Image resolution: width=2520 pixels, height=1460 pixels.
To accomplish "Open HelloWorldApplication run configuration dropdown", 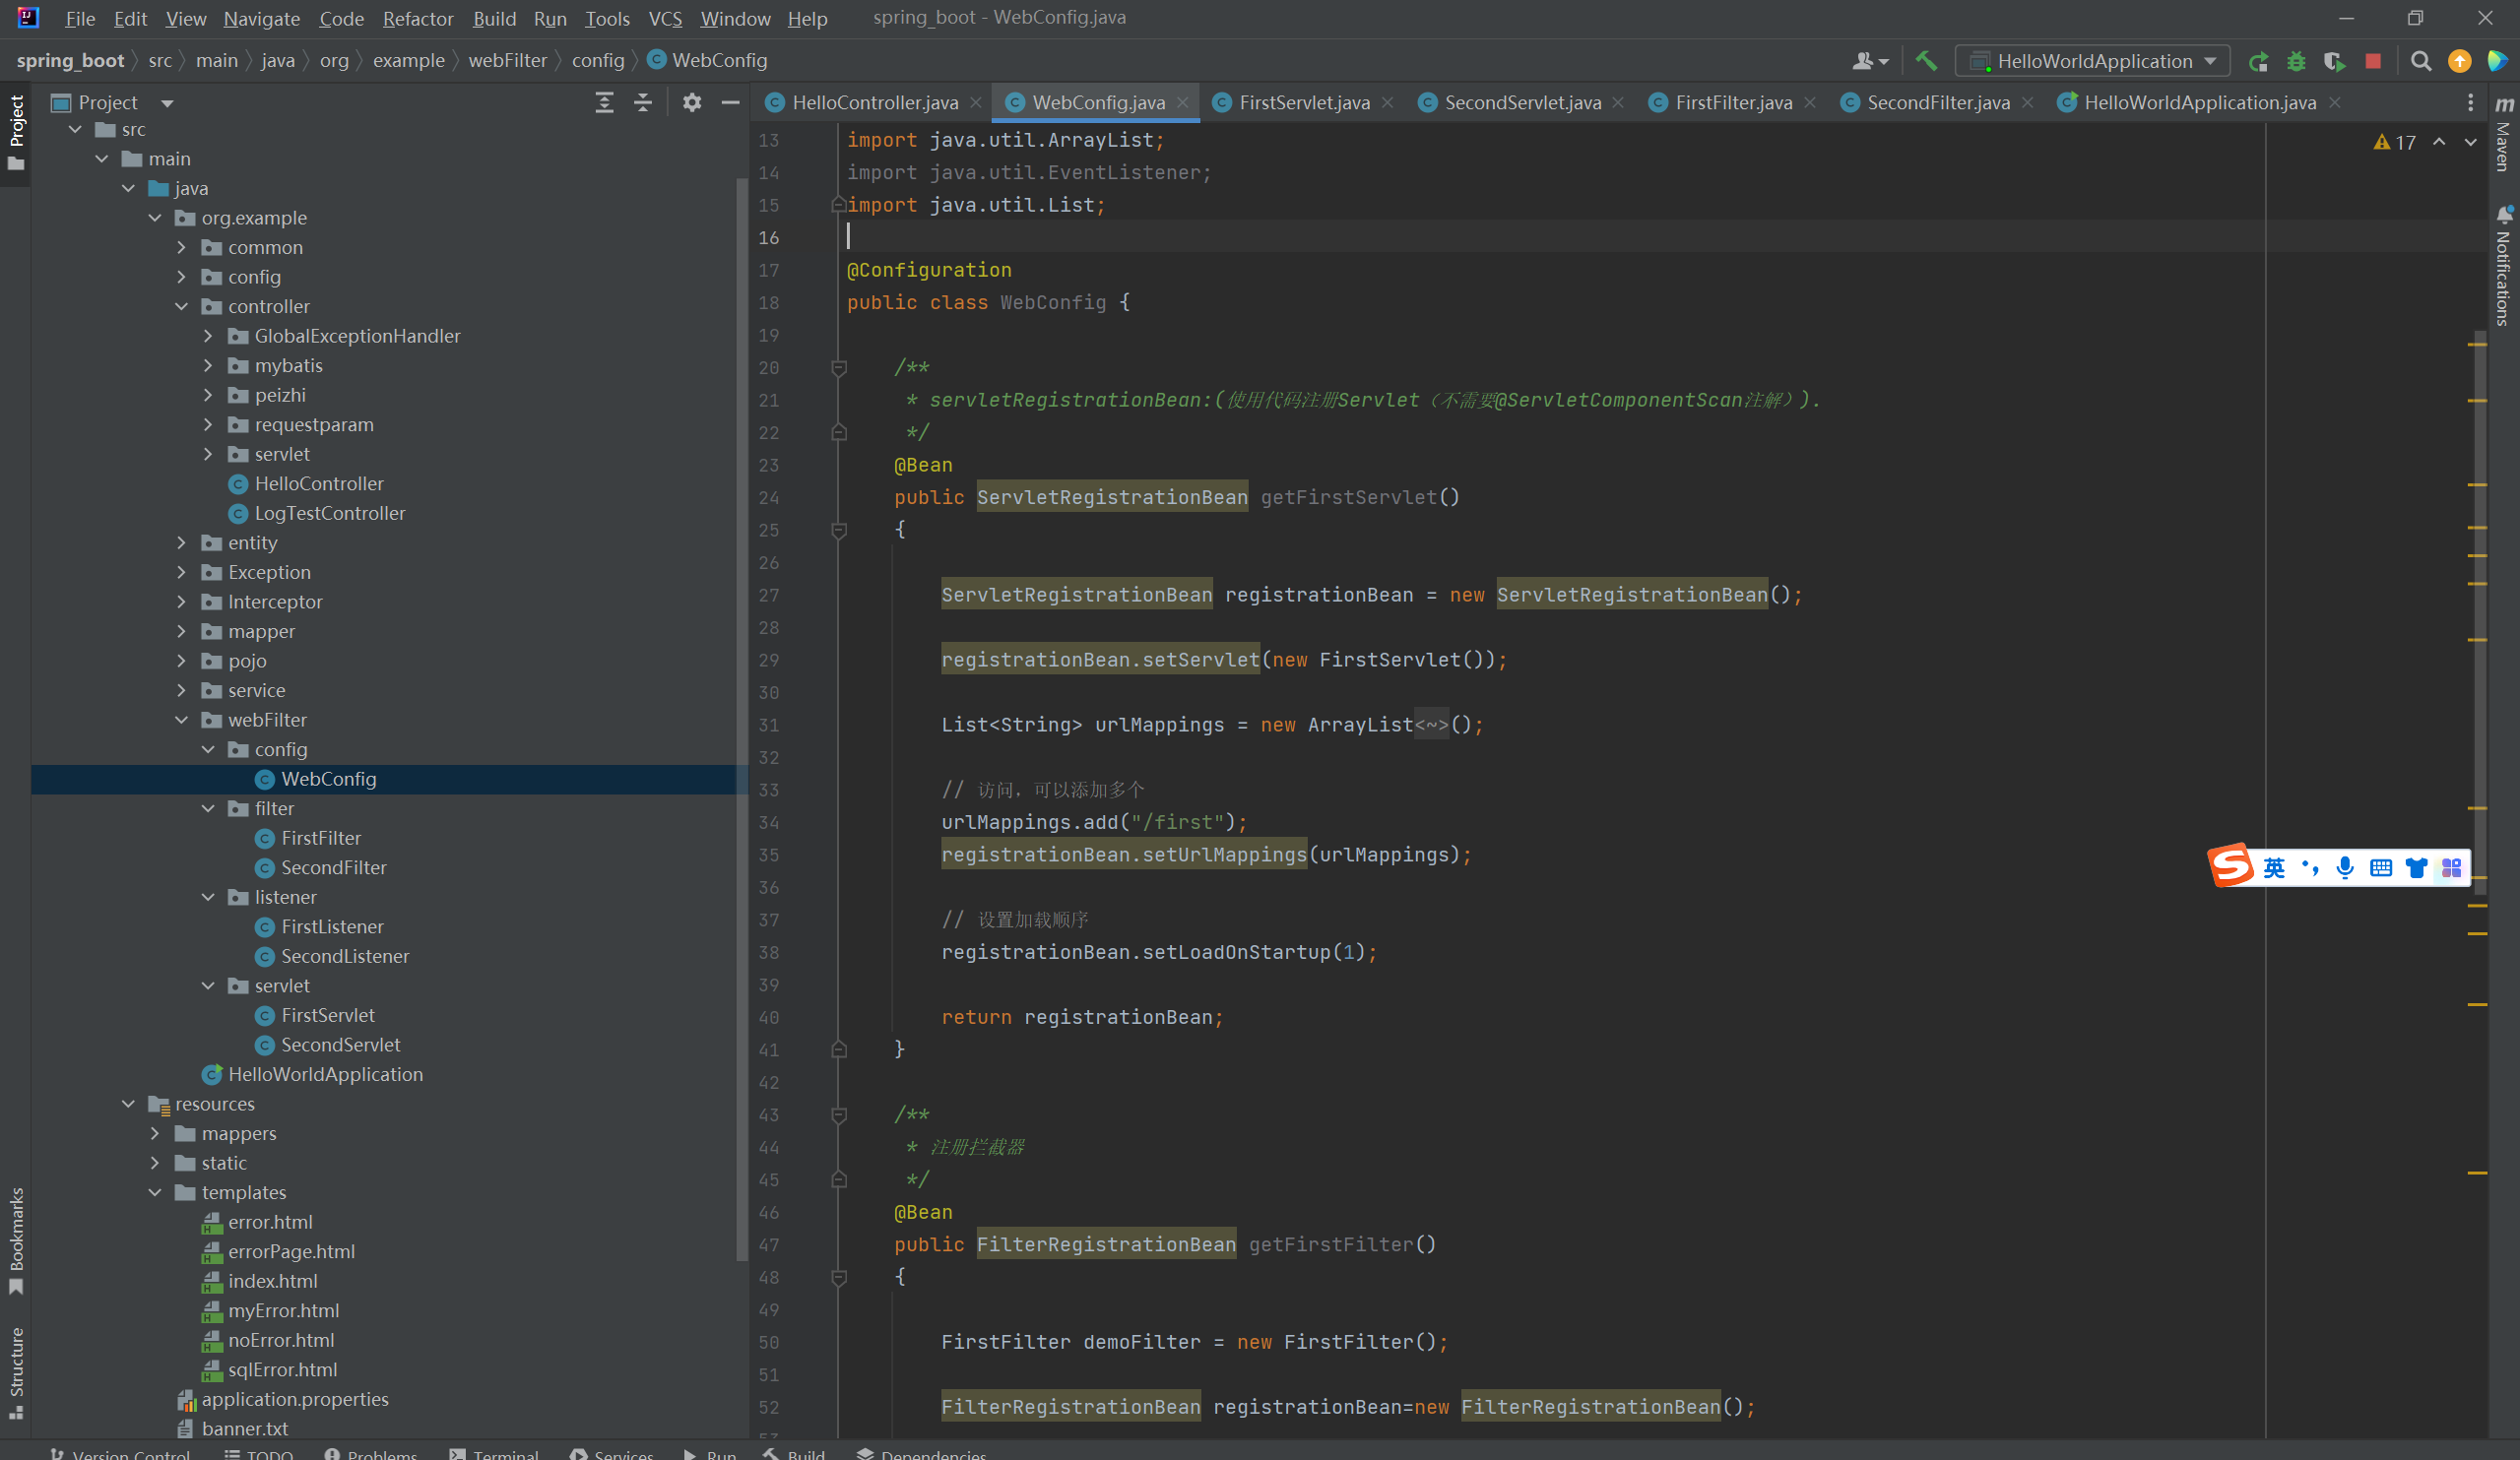I will click(x=2093, y=61).
